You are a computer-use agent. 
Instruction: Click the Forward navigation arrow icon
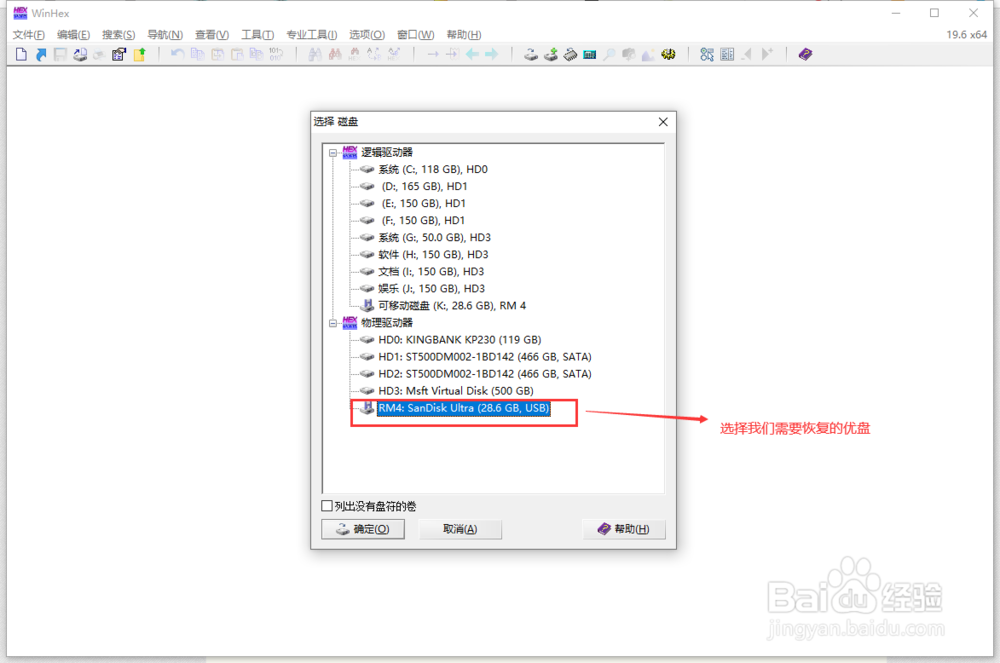tap(491, 54)
